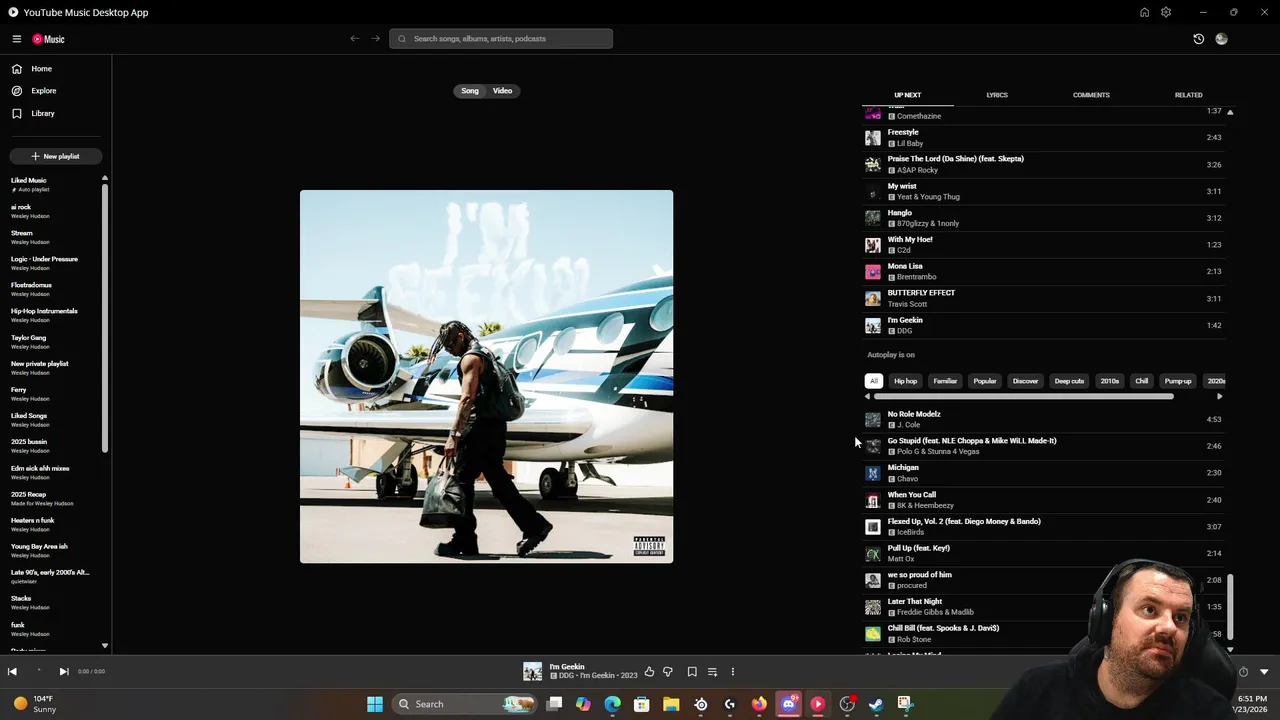The height and width of the screenshot is (720, 1280).
Task: Go back with the left arrow
Action: (x=354, y=39)
